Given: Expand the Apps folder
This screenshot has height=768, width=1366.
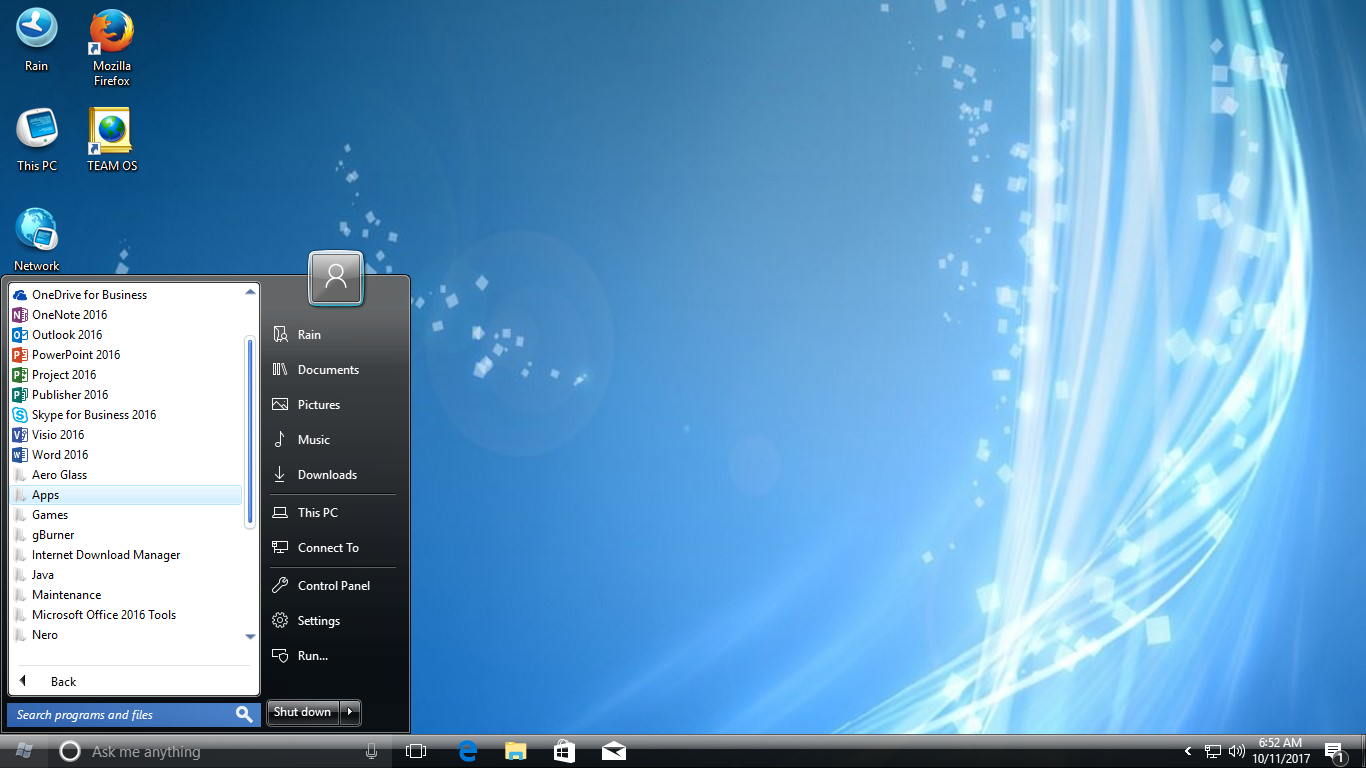Looking at the screenshot, I should coord(126,495).
